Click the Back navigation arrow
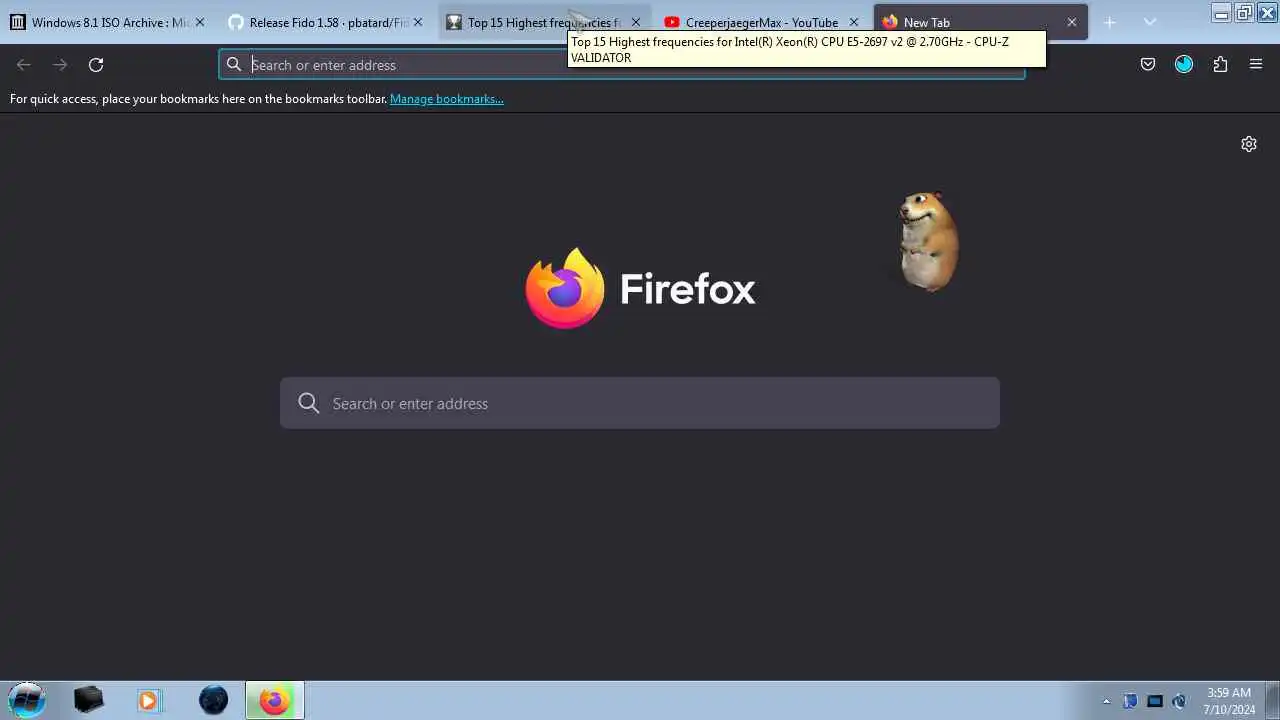Screen dimensions: 1280x720 [x=24, y=65]
